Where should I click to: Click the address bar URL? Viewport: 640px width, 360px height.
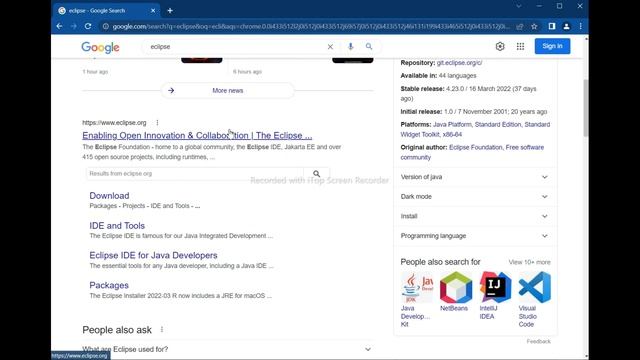[311, 27]
